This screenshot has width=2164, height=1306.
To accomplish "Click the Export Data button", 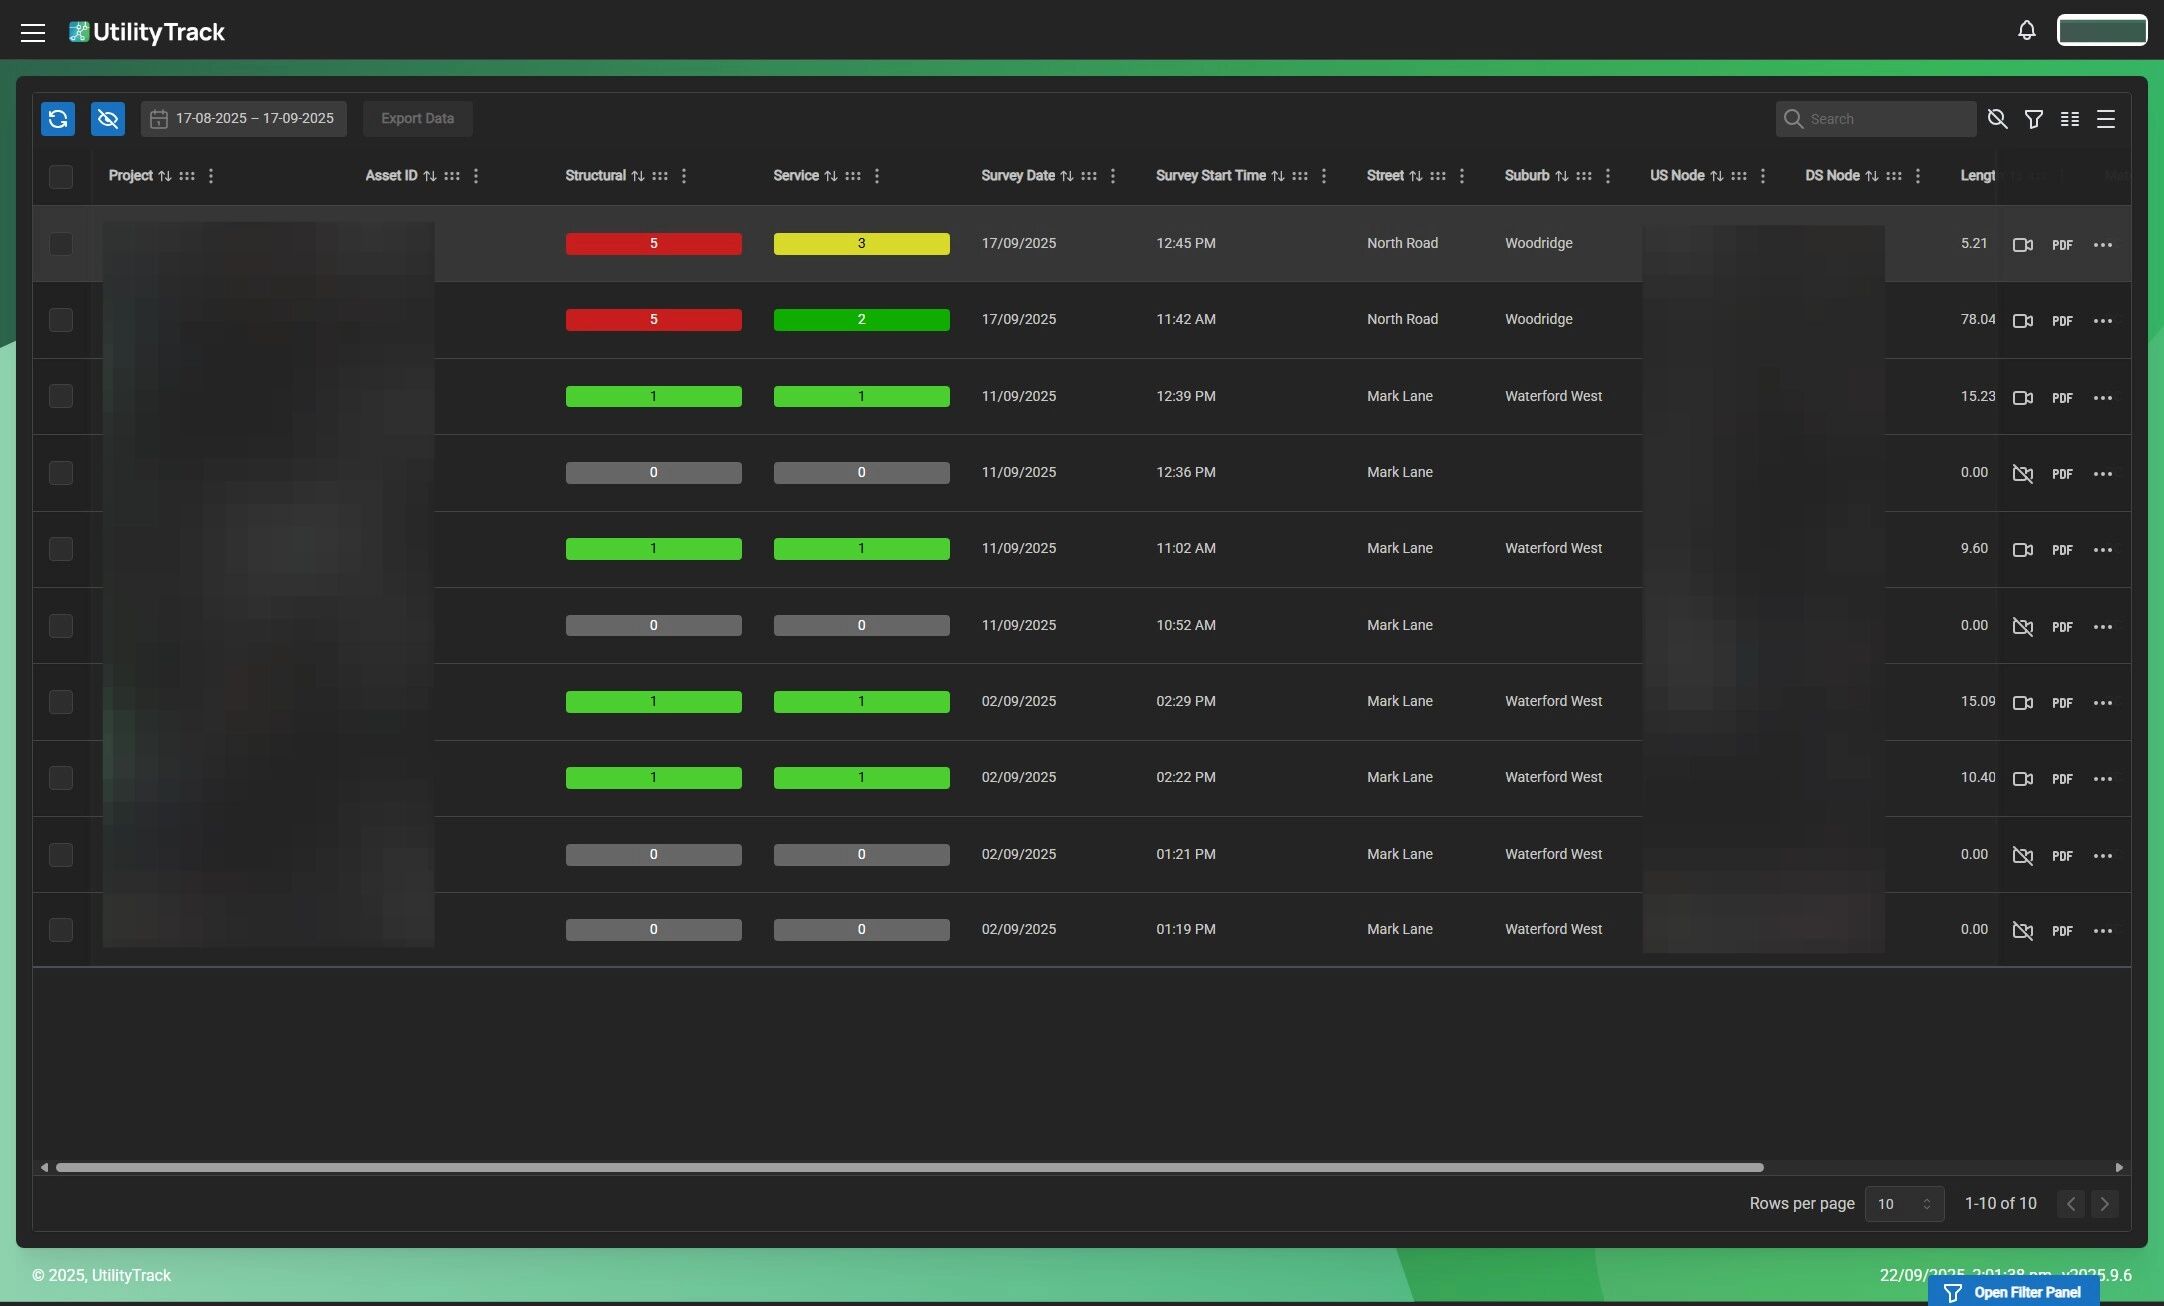I will click(417, 119).
